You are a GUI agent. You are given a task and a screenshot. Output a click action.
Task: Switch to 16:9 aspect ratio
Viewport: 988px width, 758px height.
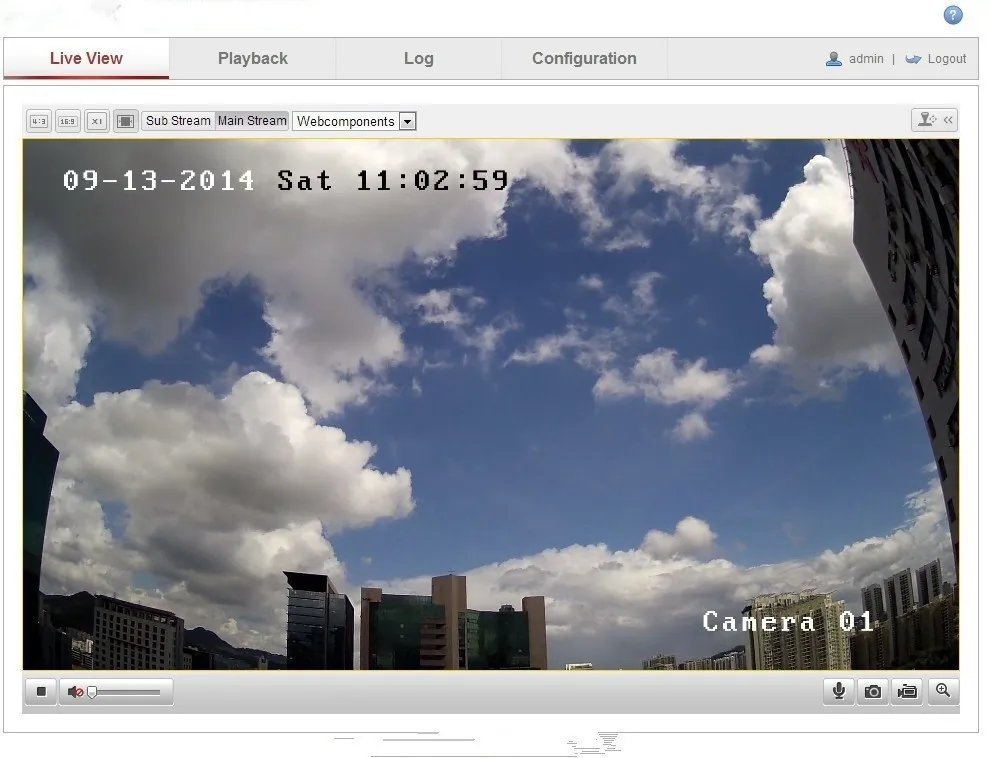tap(67, 121)
